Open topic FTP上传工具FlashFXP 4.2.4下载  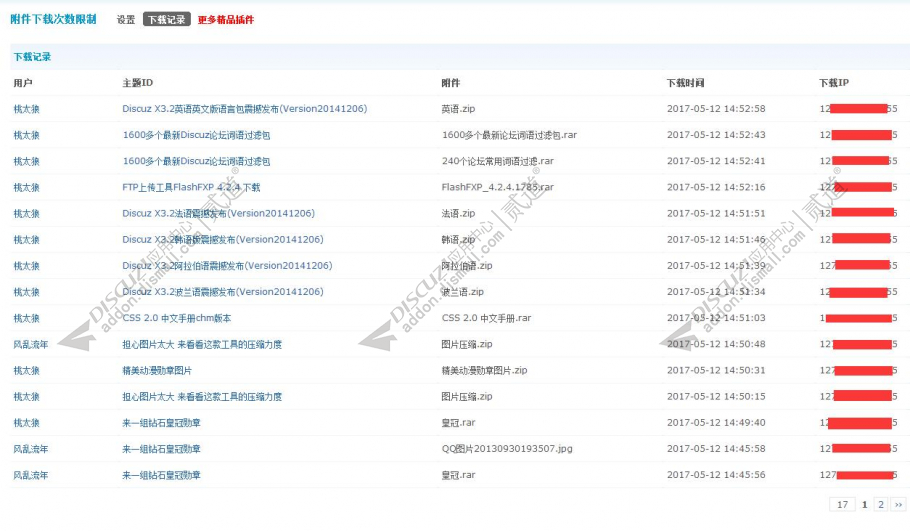coord(191,187)
